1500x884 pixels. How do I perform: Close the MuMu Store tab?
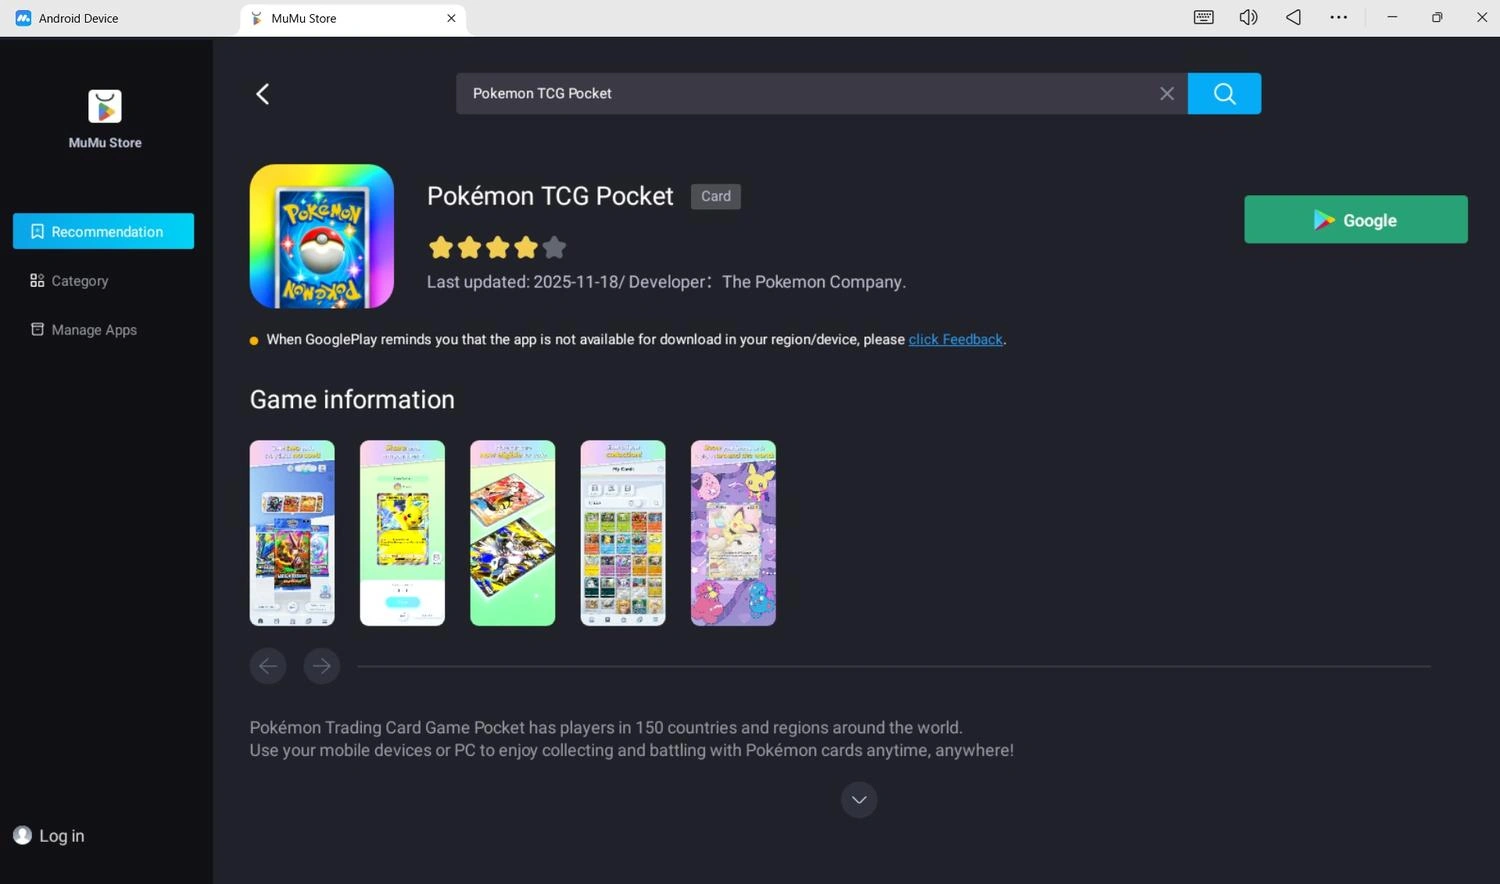tap(451, 18)
